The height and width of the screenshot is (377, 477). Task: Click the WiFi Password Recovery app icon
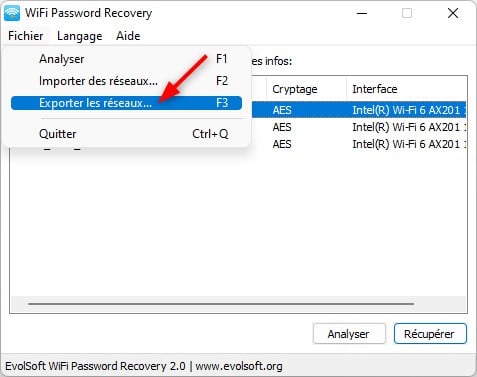point(12,13)
